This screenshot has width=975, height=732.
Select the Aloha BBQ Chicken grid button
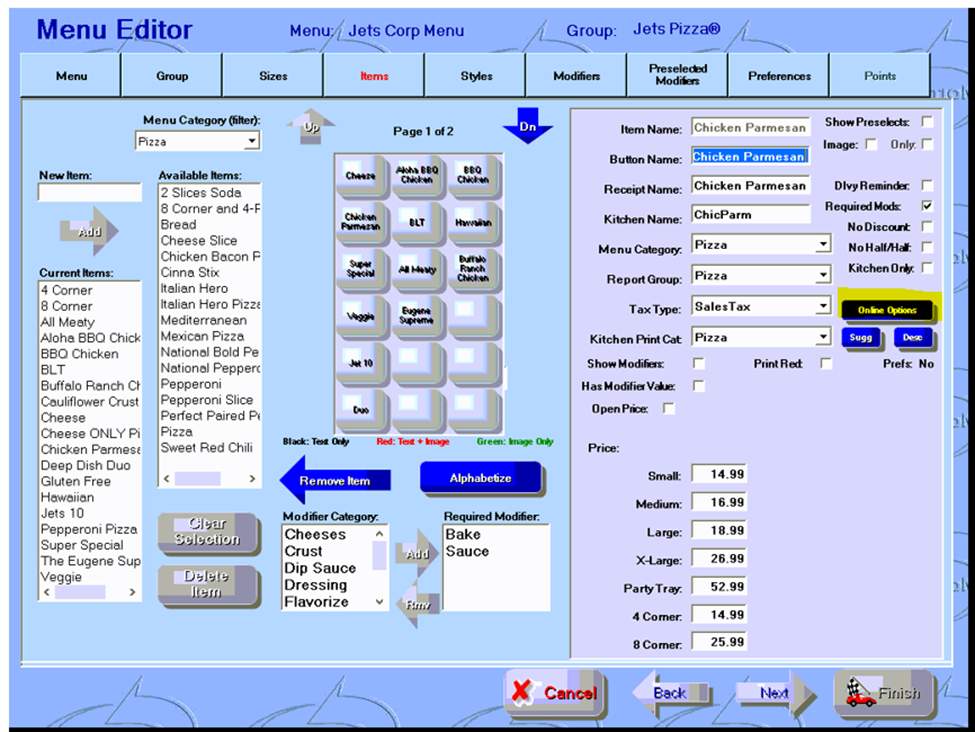(416, 175)
